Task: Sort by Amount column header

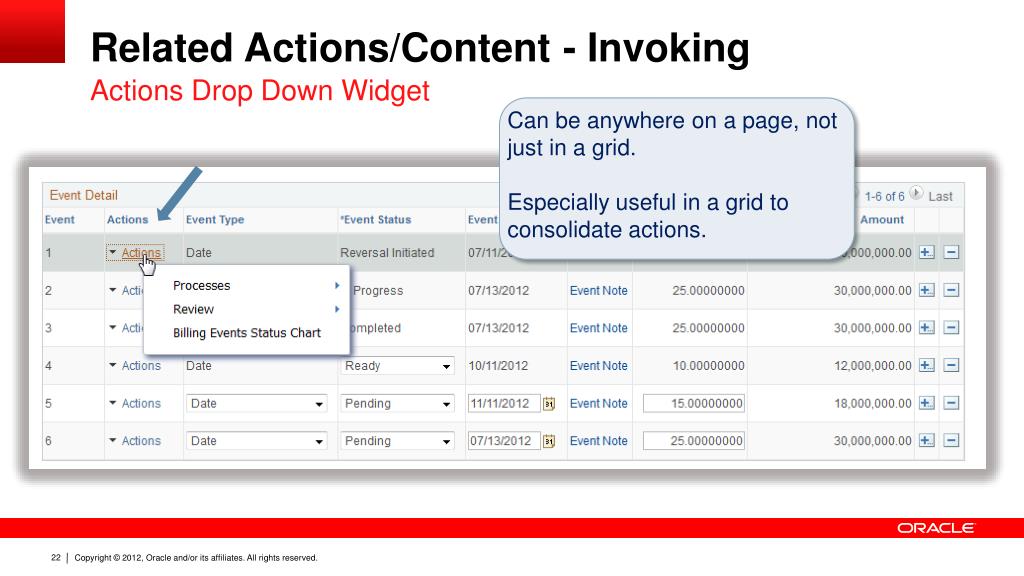Action: [x=882, y=219]
